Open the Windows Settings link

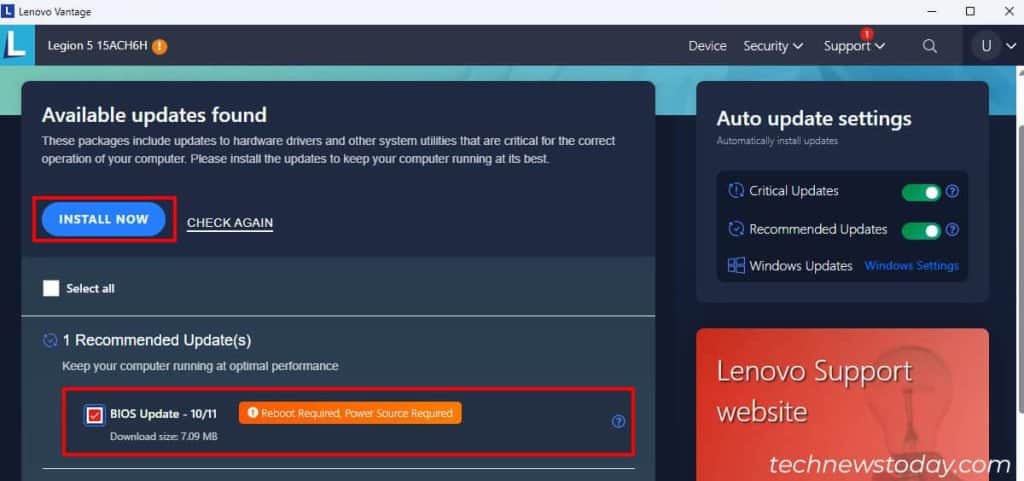tap(911, 266)
